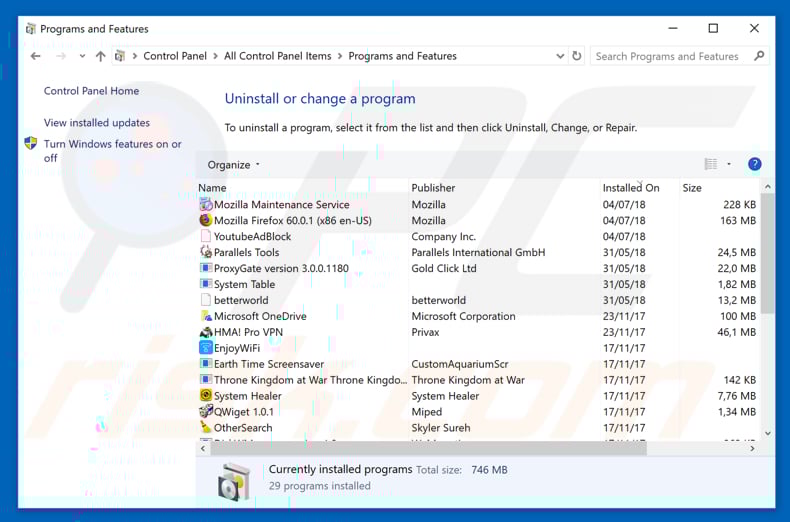Image resolution: width=790 pixels, height=522 pixels.
Task: Sort by the Name column header
Action: 212,188
